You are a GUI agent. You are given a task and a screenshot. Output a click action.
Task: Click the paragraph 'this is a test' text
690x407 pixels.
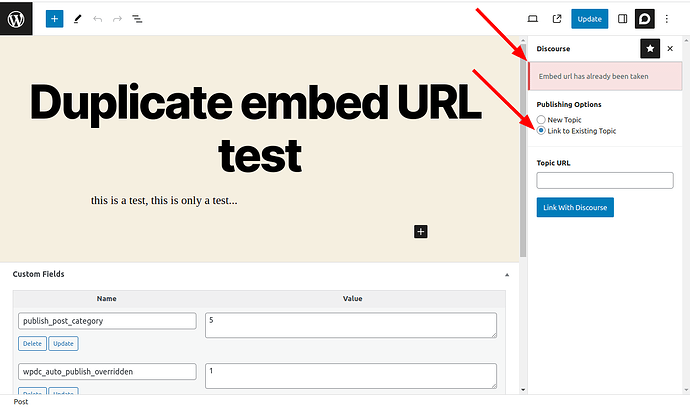pyautogui.click(x=164, y=201)
